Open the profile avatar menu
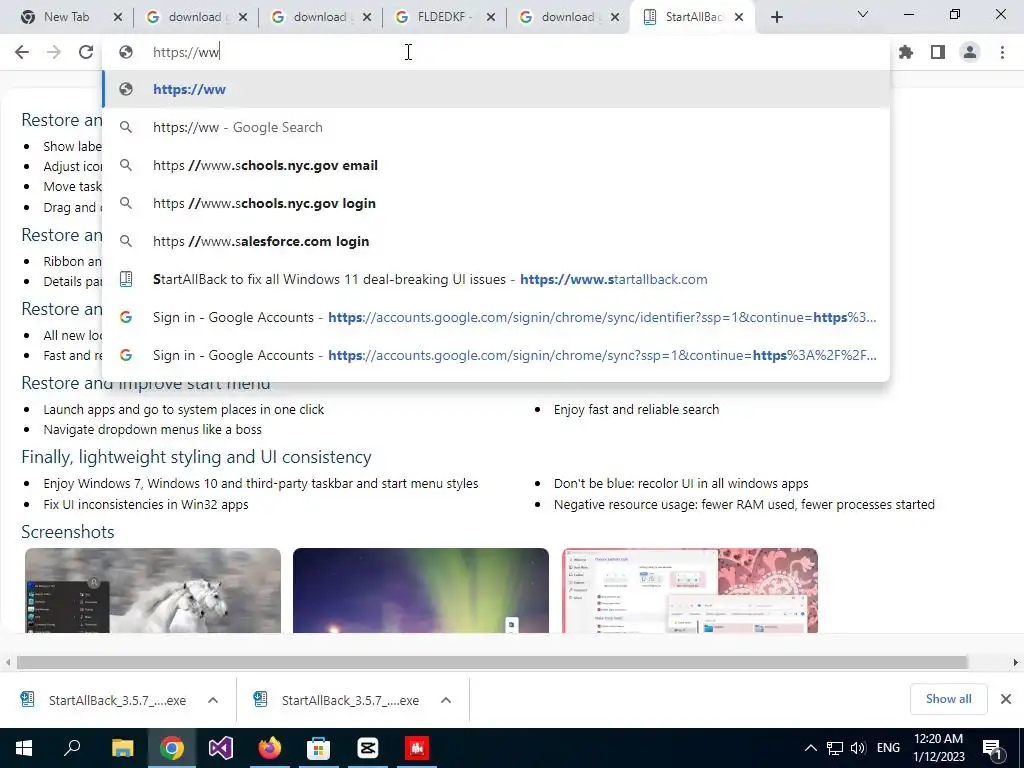The image size is (1024, 768). [970, 52]
